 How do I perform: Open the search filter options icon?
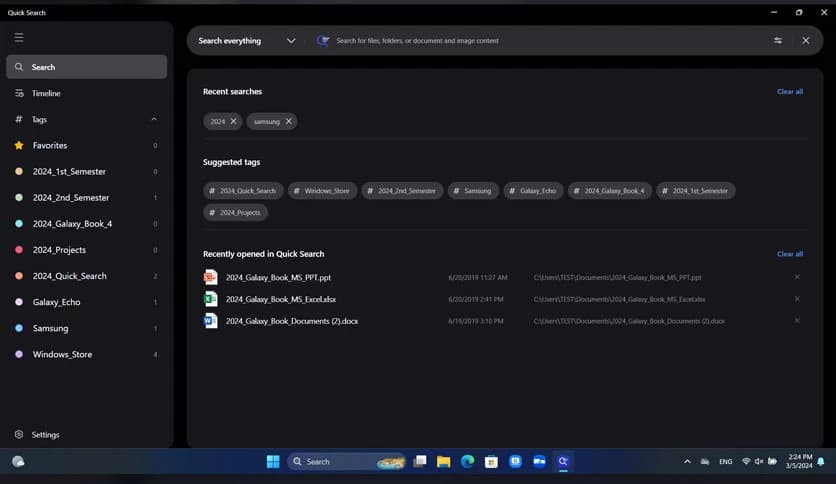[x=778, y=41]
